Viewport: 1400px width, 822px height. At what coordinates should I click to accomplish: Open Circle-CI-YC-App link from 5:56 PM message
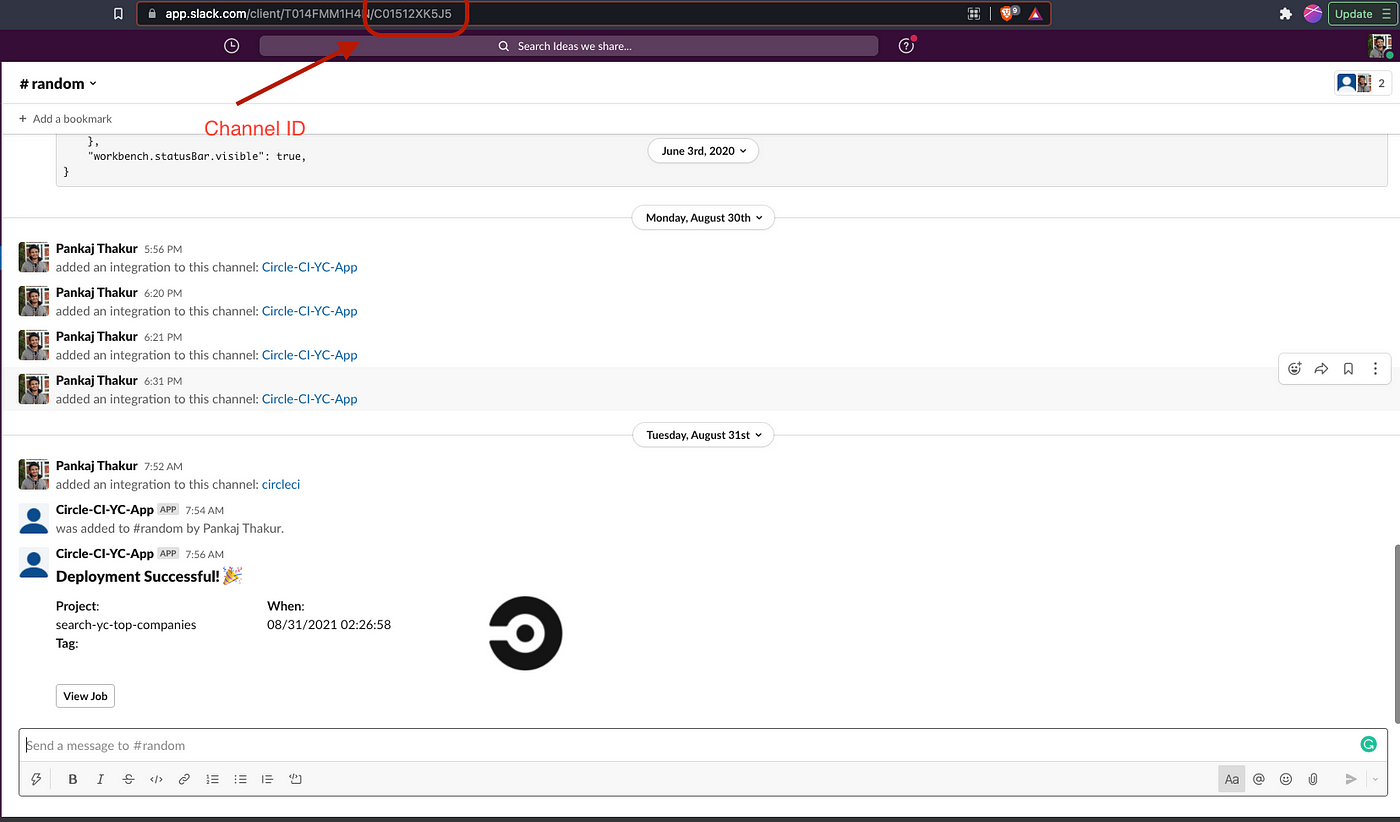[309, 267]
